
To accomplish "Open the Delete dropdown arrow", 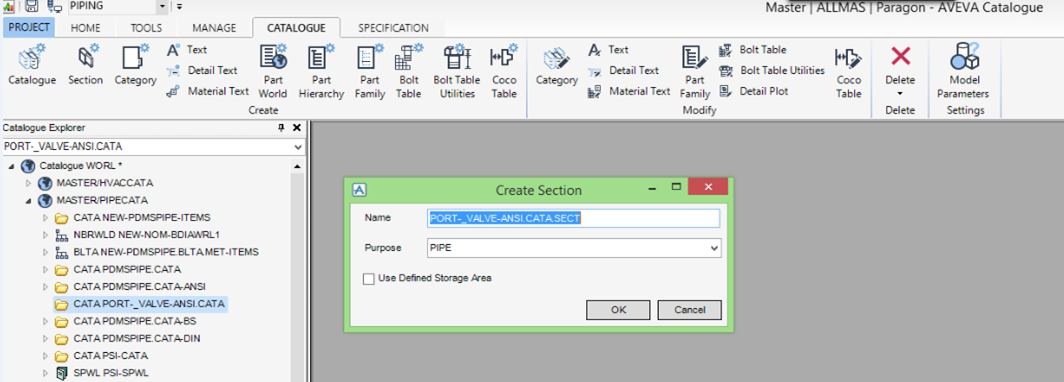I will (900, 94).
